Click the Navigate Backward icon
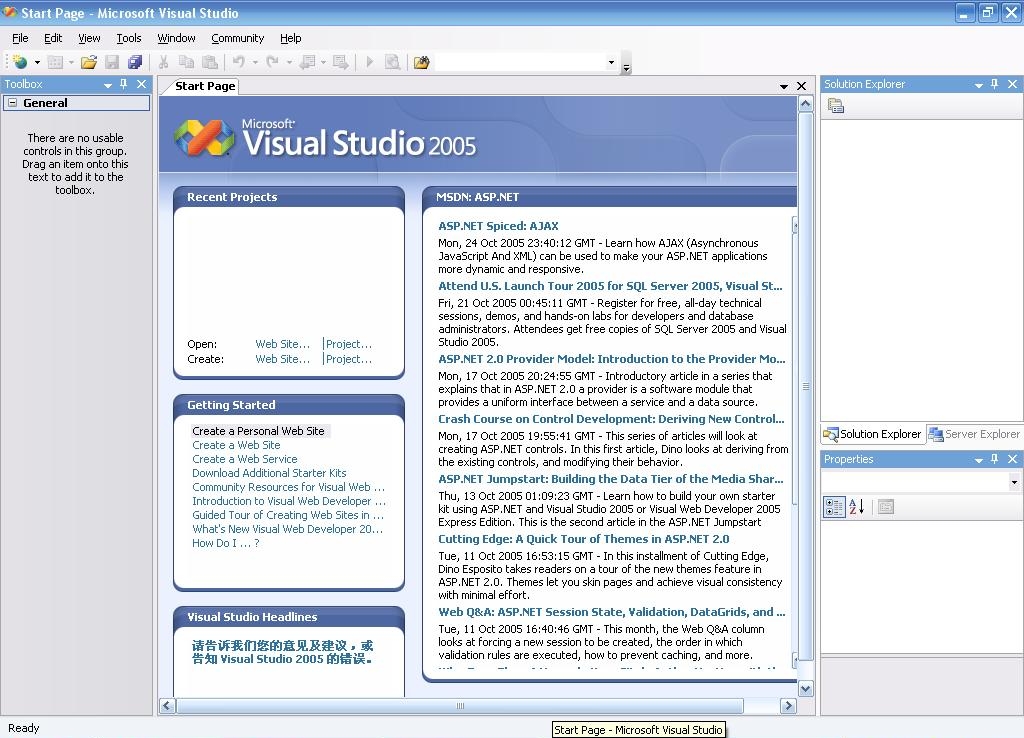Viewport: 1024px width, 738px height. tap(307, 63)
